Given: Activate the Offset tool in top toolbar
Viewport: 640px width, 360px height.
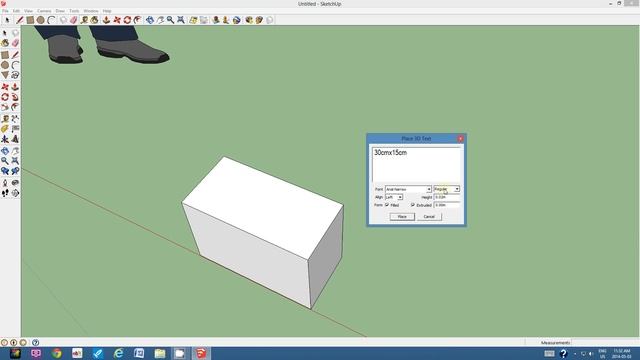Looking at the screenshot, I should tap(138, 20).
